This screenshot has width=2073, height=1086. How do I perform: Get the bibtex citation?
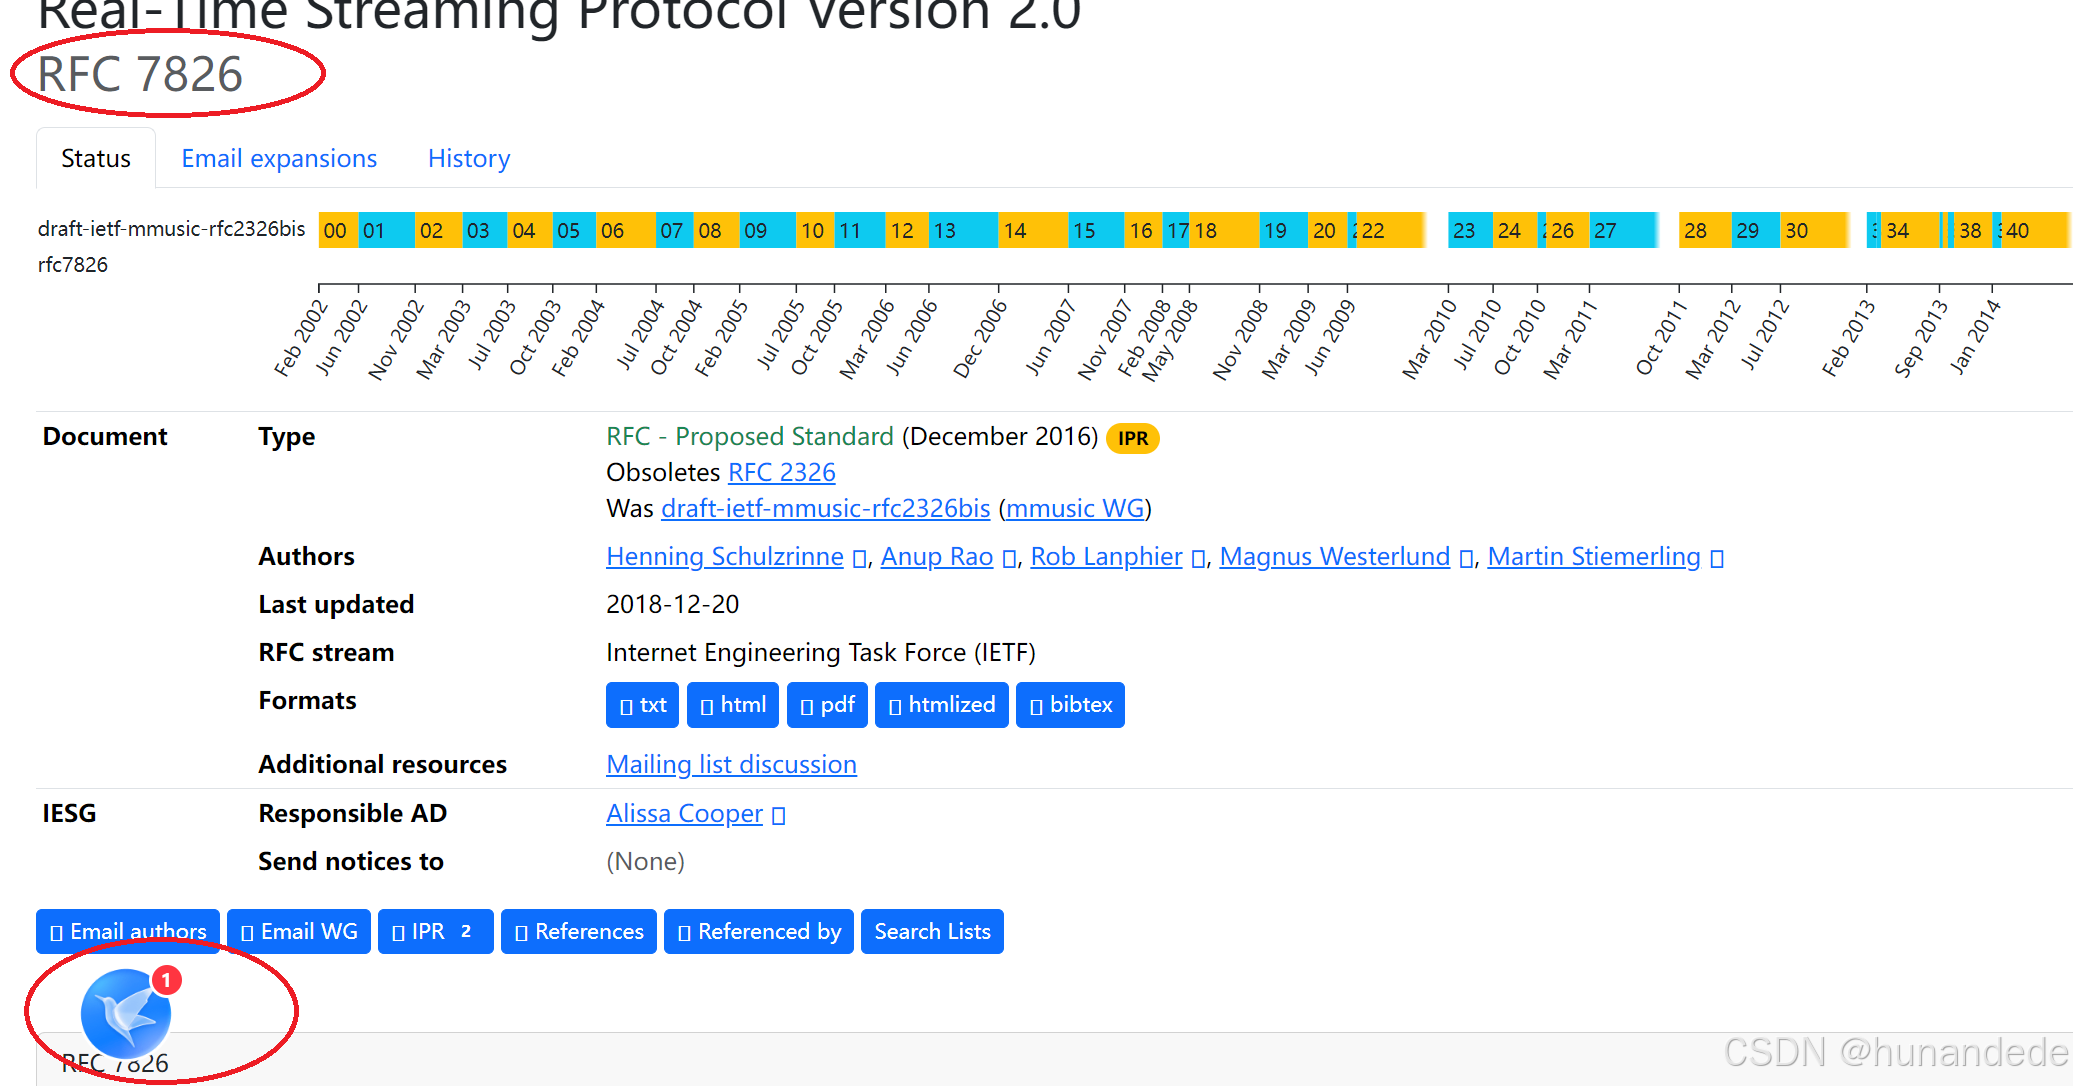pos(1070,705)
